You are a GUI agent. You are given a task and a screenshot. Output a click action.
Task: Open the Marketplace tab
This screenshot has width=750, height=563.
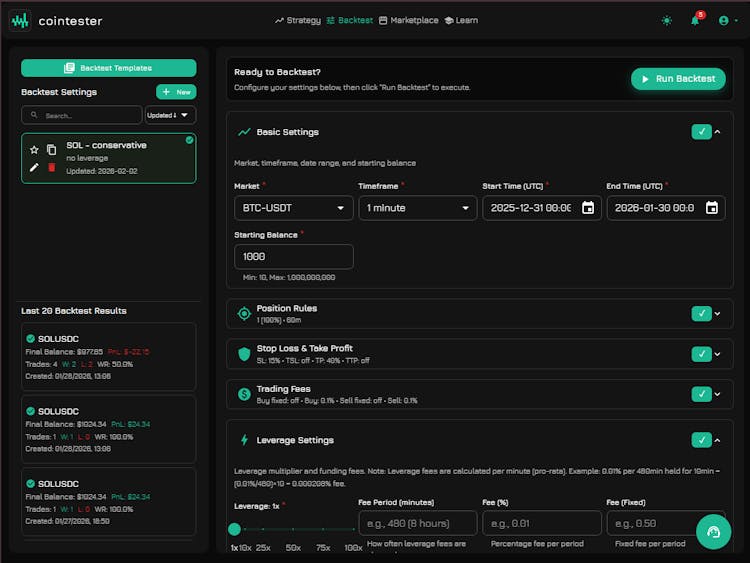pyautogui.click(x=408, y=20)
